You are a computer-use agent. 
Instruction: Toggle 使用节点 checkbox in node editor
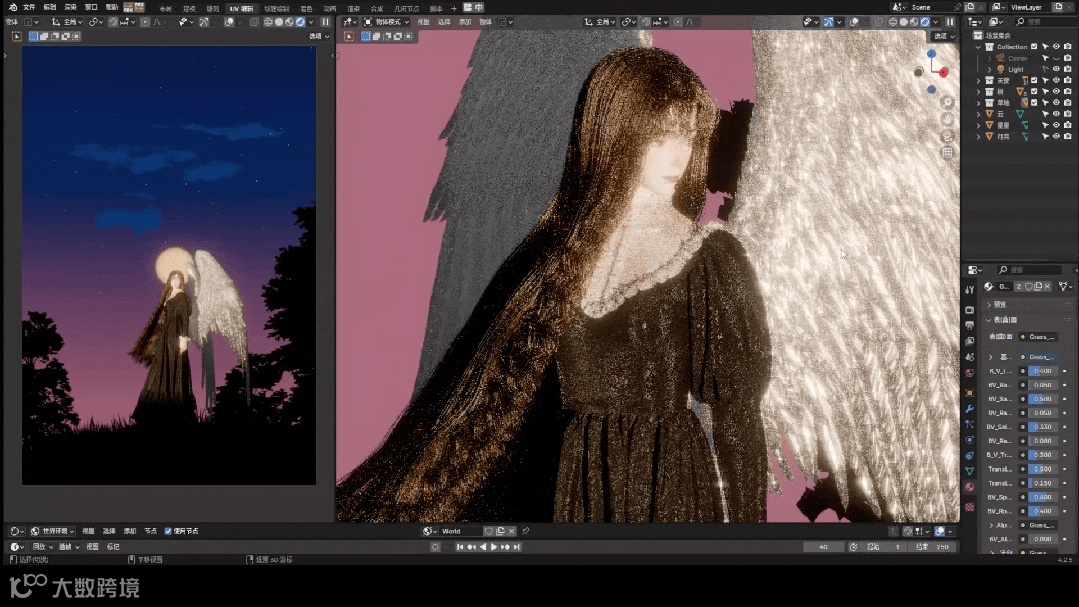coord(168,531)
